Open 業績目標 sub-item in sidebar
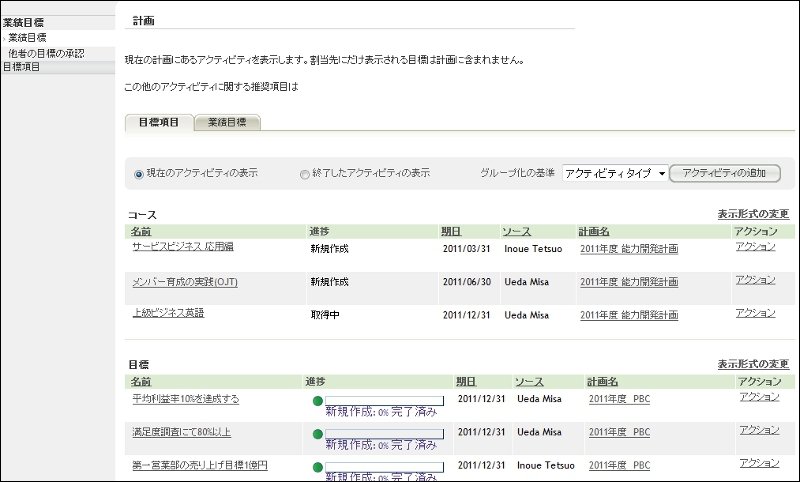 click(x=27, y=38)
